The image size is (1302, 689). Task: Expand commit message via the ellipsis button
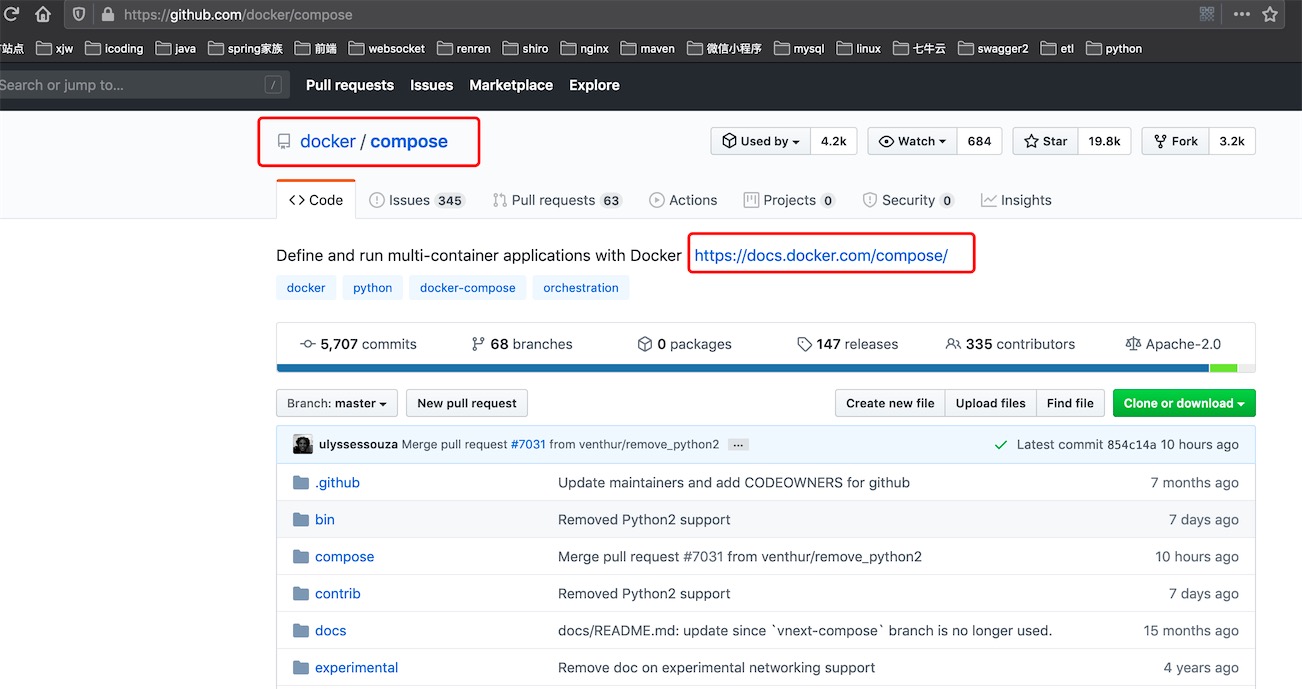[738, 445]
